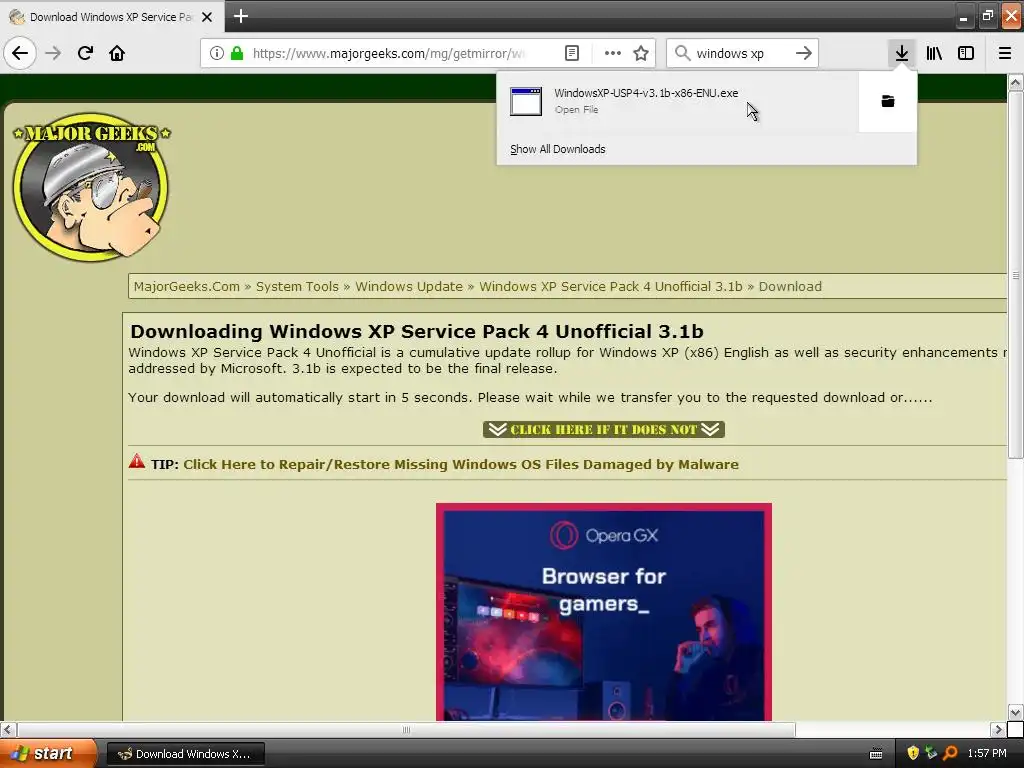Open System Tools breadcrumb link
This screenshot has height=768, width=1024.
point(297,287)
